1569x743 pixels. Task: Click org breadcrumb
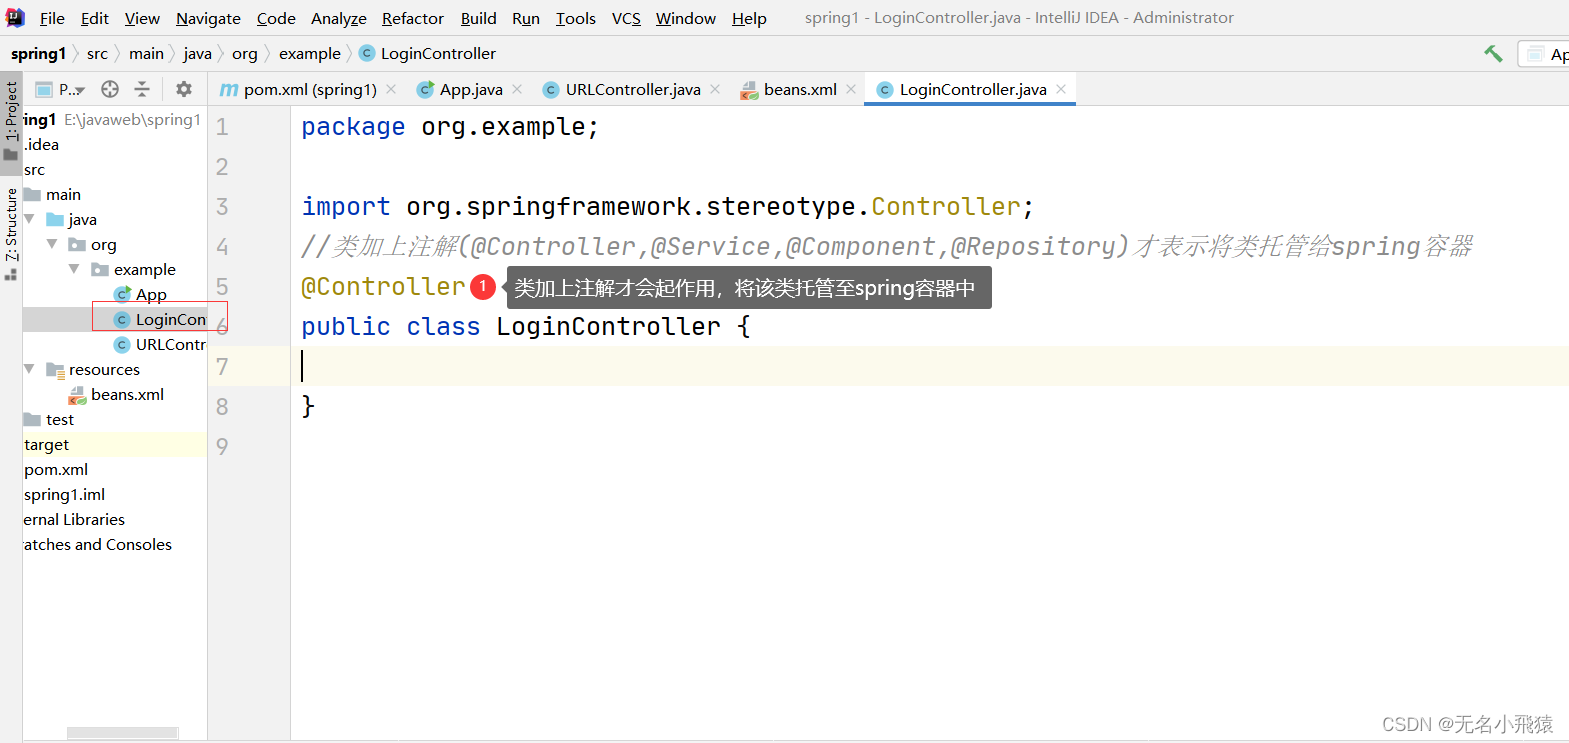pos(245,53)
